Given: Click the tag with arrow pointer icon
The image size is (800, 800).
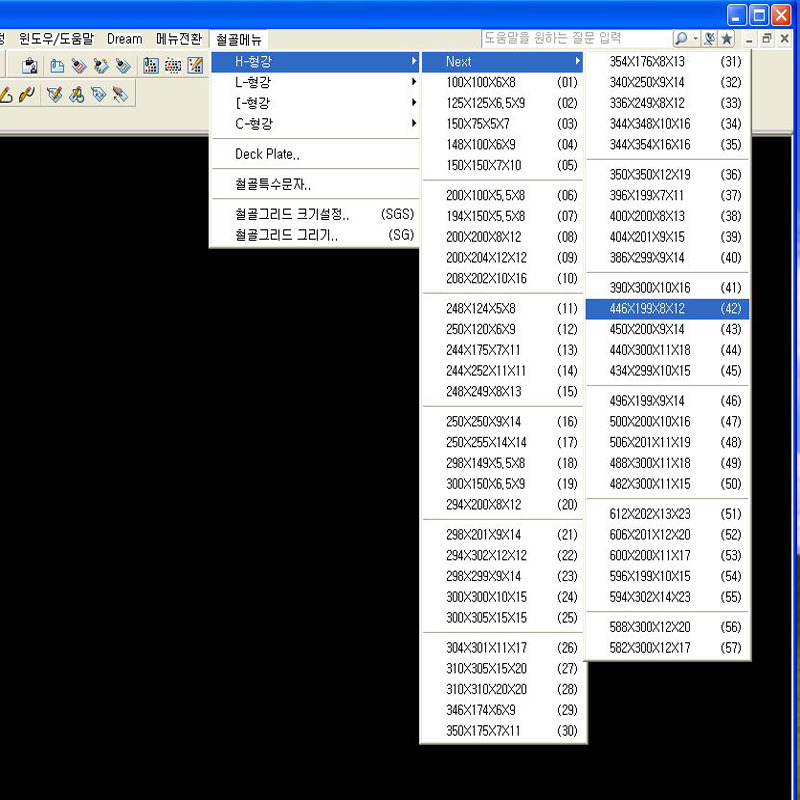Looking at the screenshot, I should [120, 94].
